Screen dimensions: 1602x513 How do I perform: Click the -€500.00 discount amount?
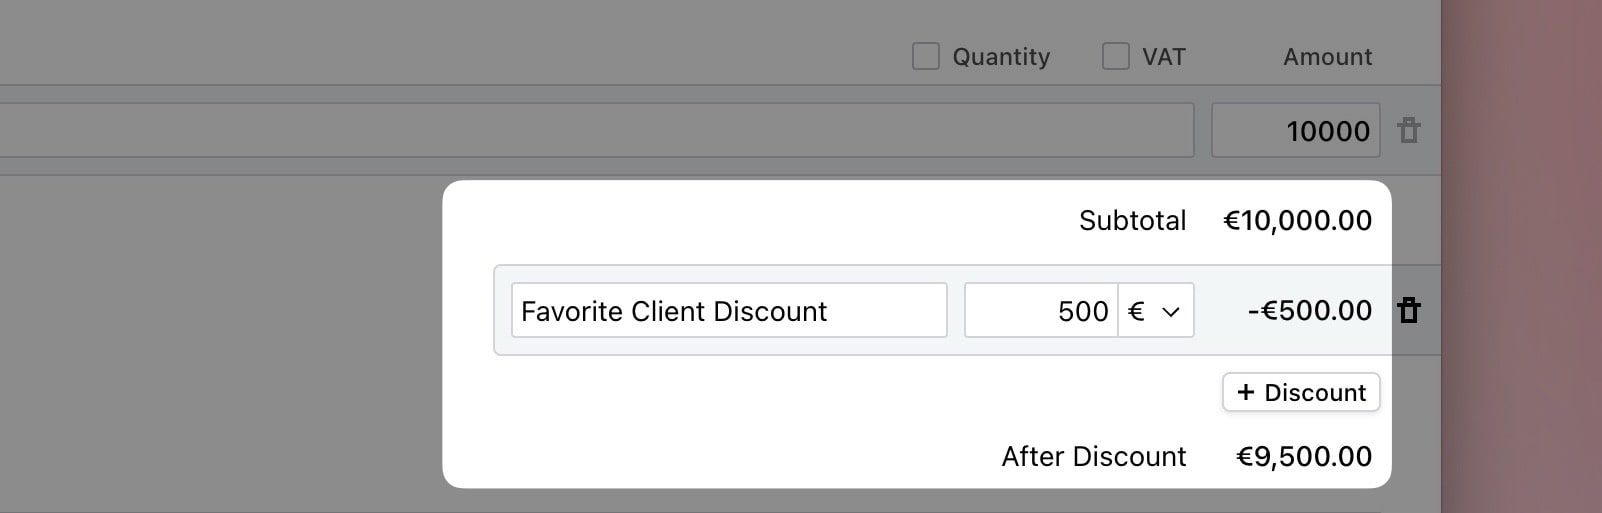(x=1309, y=311)
